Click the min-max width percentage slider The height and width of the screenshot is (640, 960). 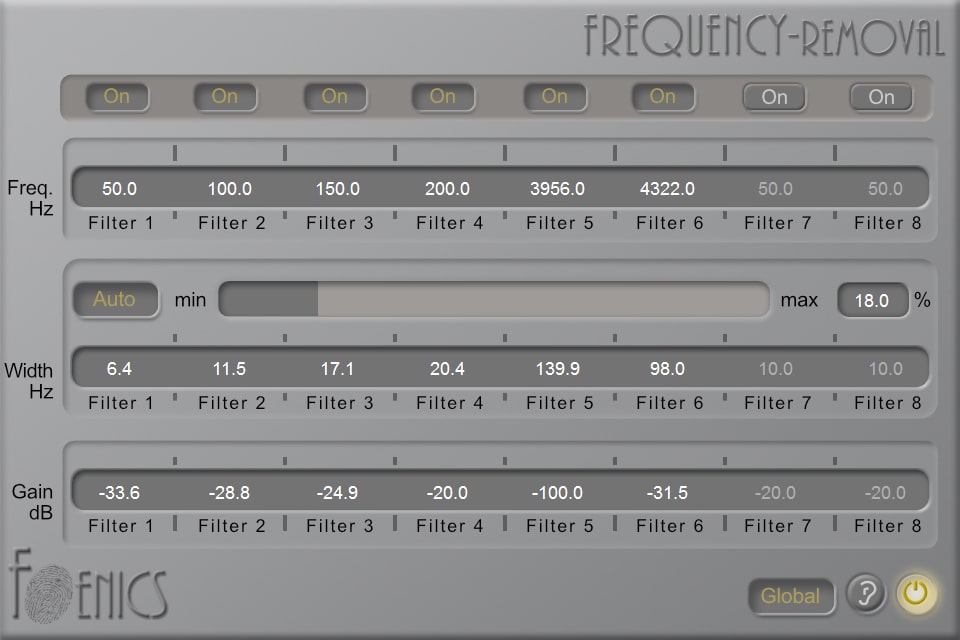[x=496, y=299]
